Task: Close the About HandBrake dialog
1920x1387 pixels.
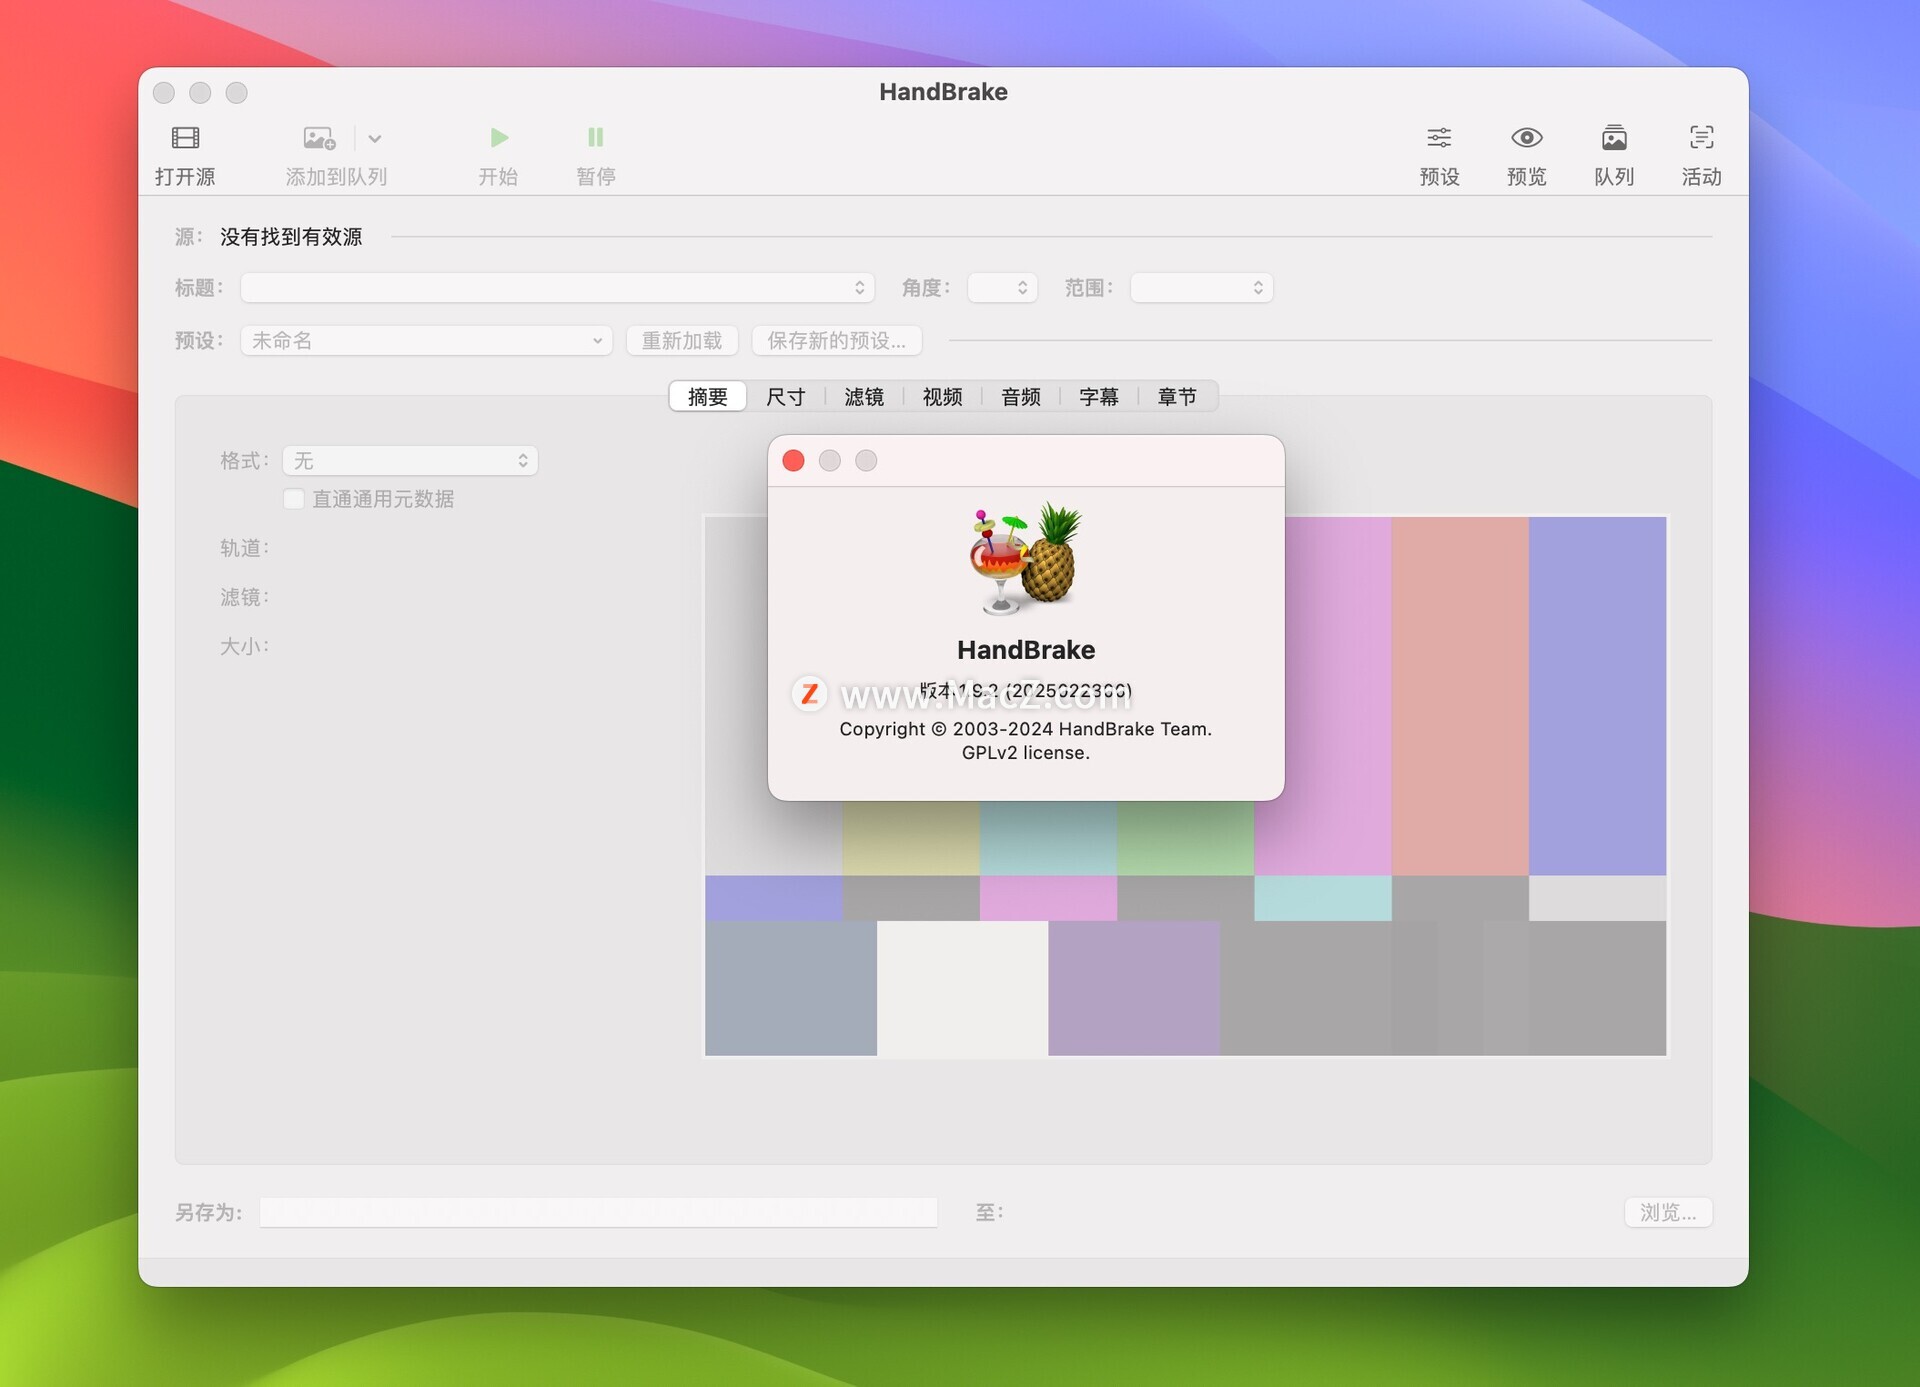Action: 793,461
